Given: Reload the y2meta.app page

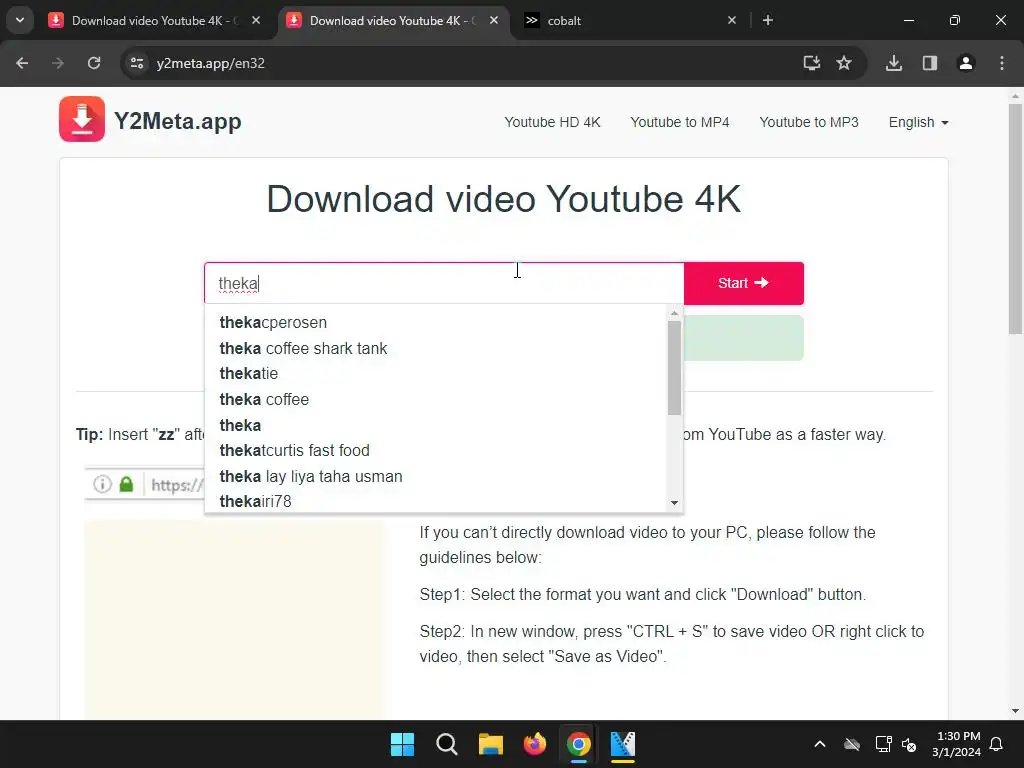Looking at the screenshot, I should coord(94,63).
